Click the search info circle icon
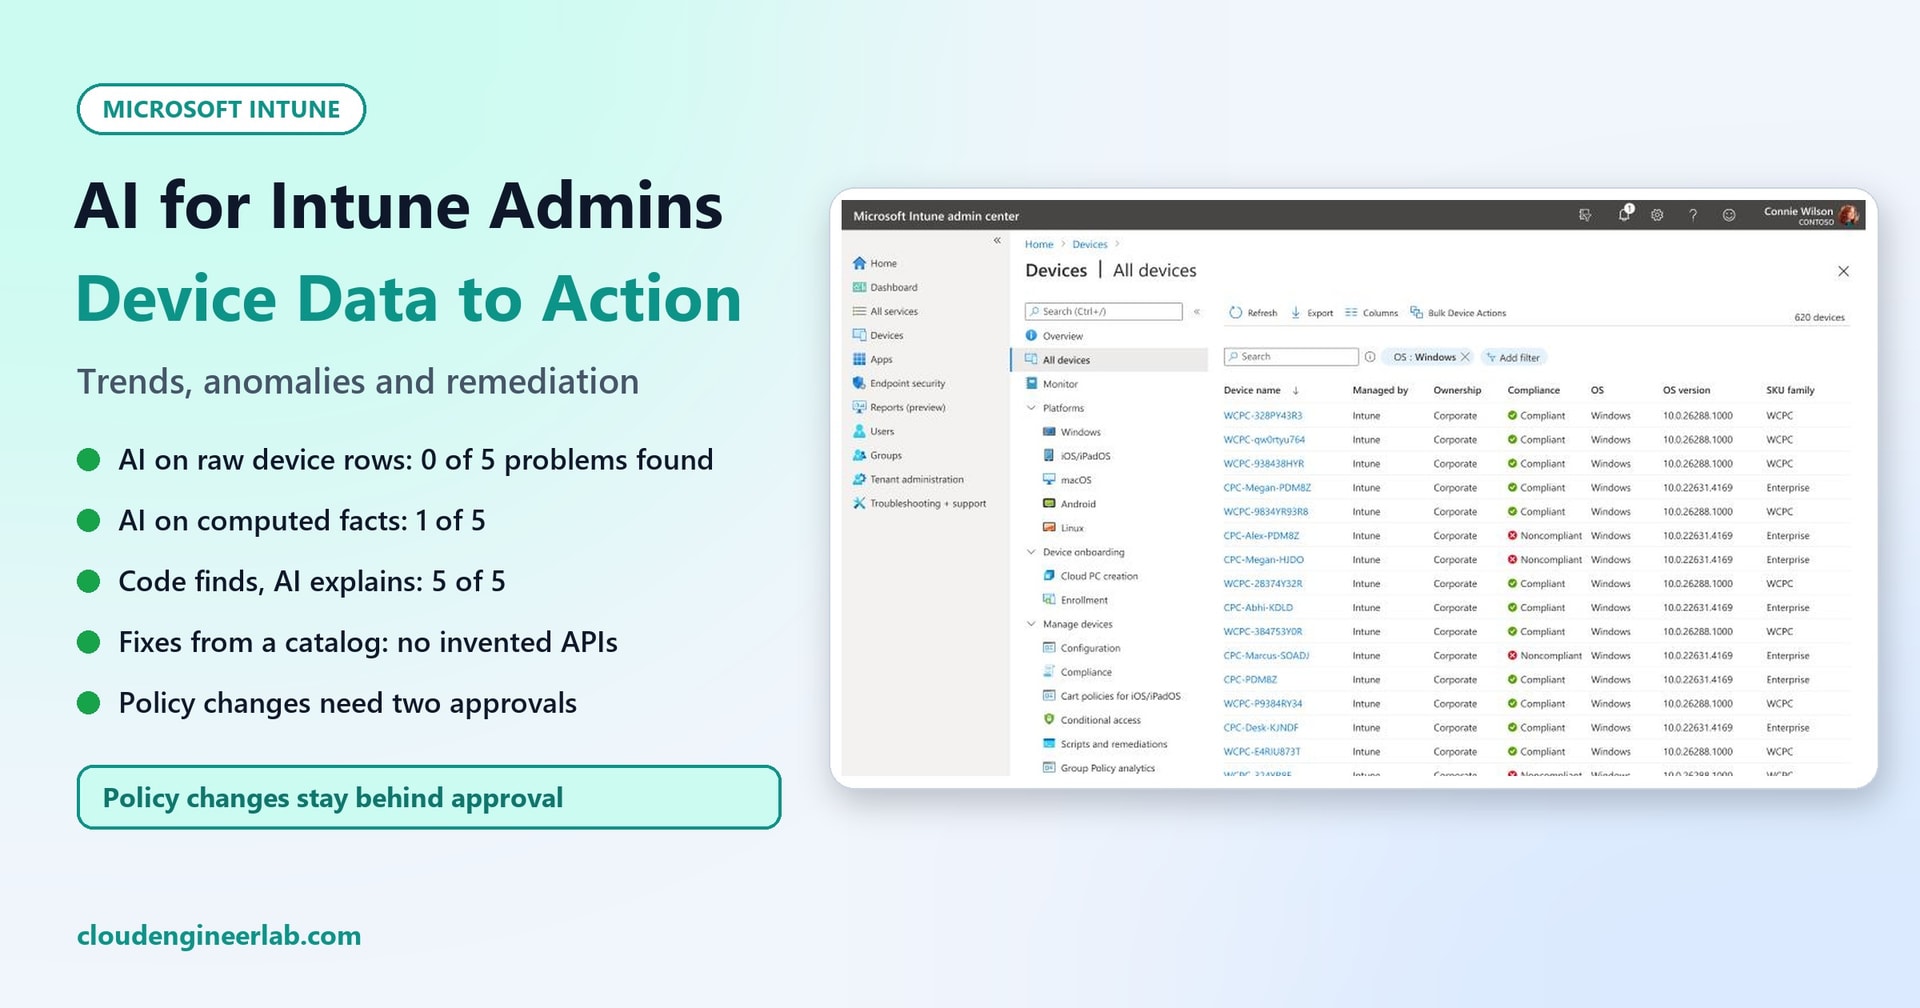The image size is (1920, 1008). [1370, 357]
